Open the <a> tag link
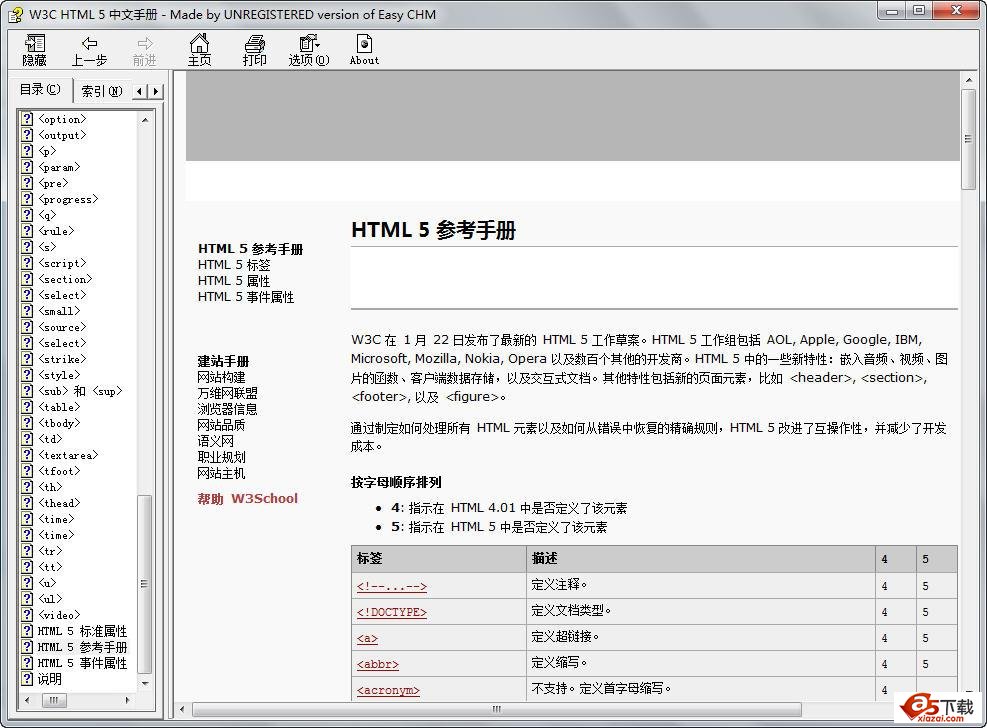The height and width of the screenshot is (728, 987). [x=367, y=638]
